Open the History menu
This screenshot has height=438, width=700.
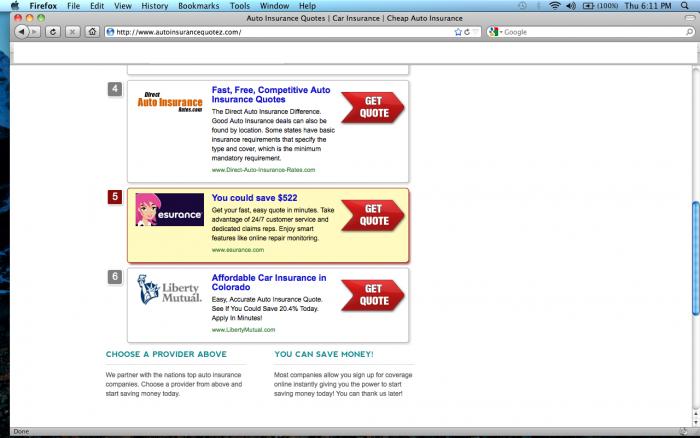[154, 6]
